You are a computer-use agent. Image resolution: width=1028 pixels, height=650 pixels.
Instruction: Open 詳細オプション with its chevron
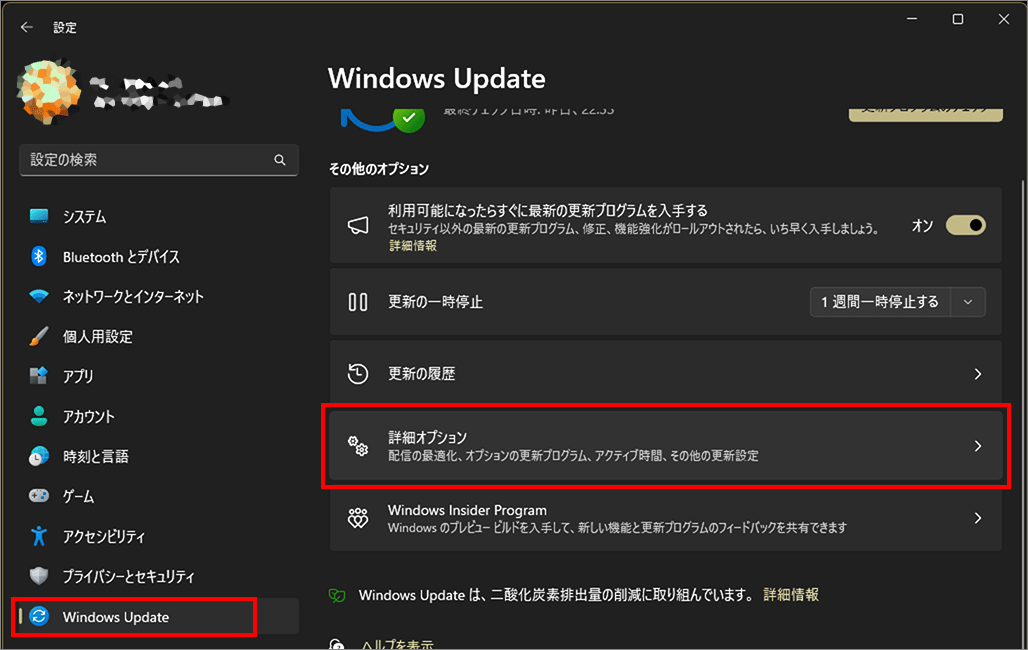(x=978, y=446)
